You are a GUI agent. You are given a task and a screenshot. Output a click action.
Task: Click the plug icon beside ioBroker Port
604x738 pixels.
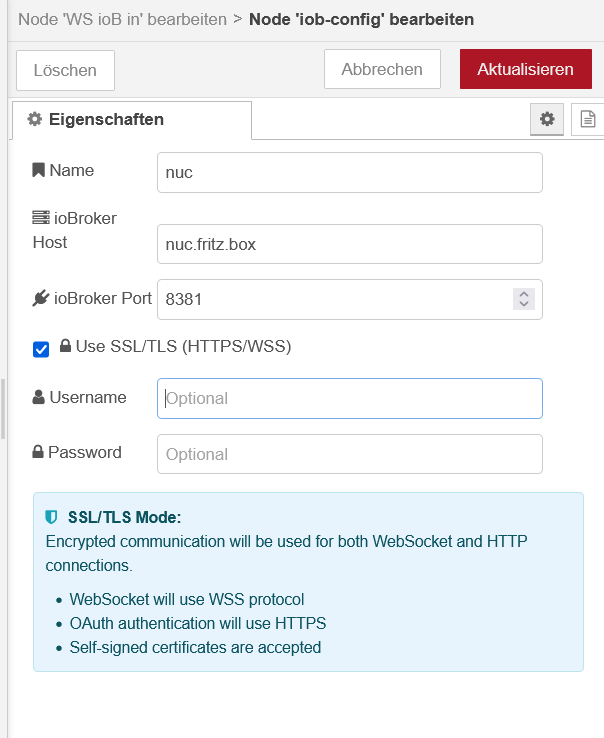point(41,298)
